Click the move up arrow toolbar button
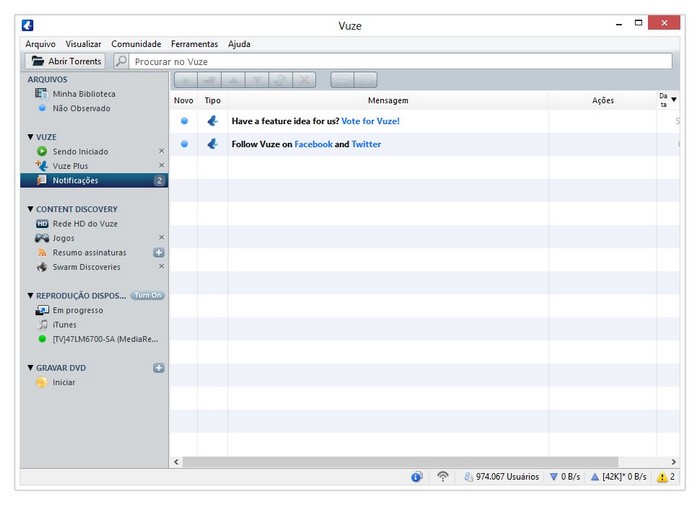The height and width of the screenshot is (505, 700). click(233, 80)
